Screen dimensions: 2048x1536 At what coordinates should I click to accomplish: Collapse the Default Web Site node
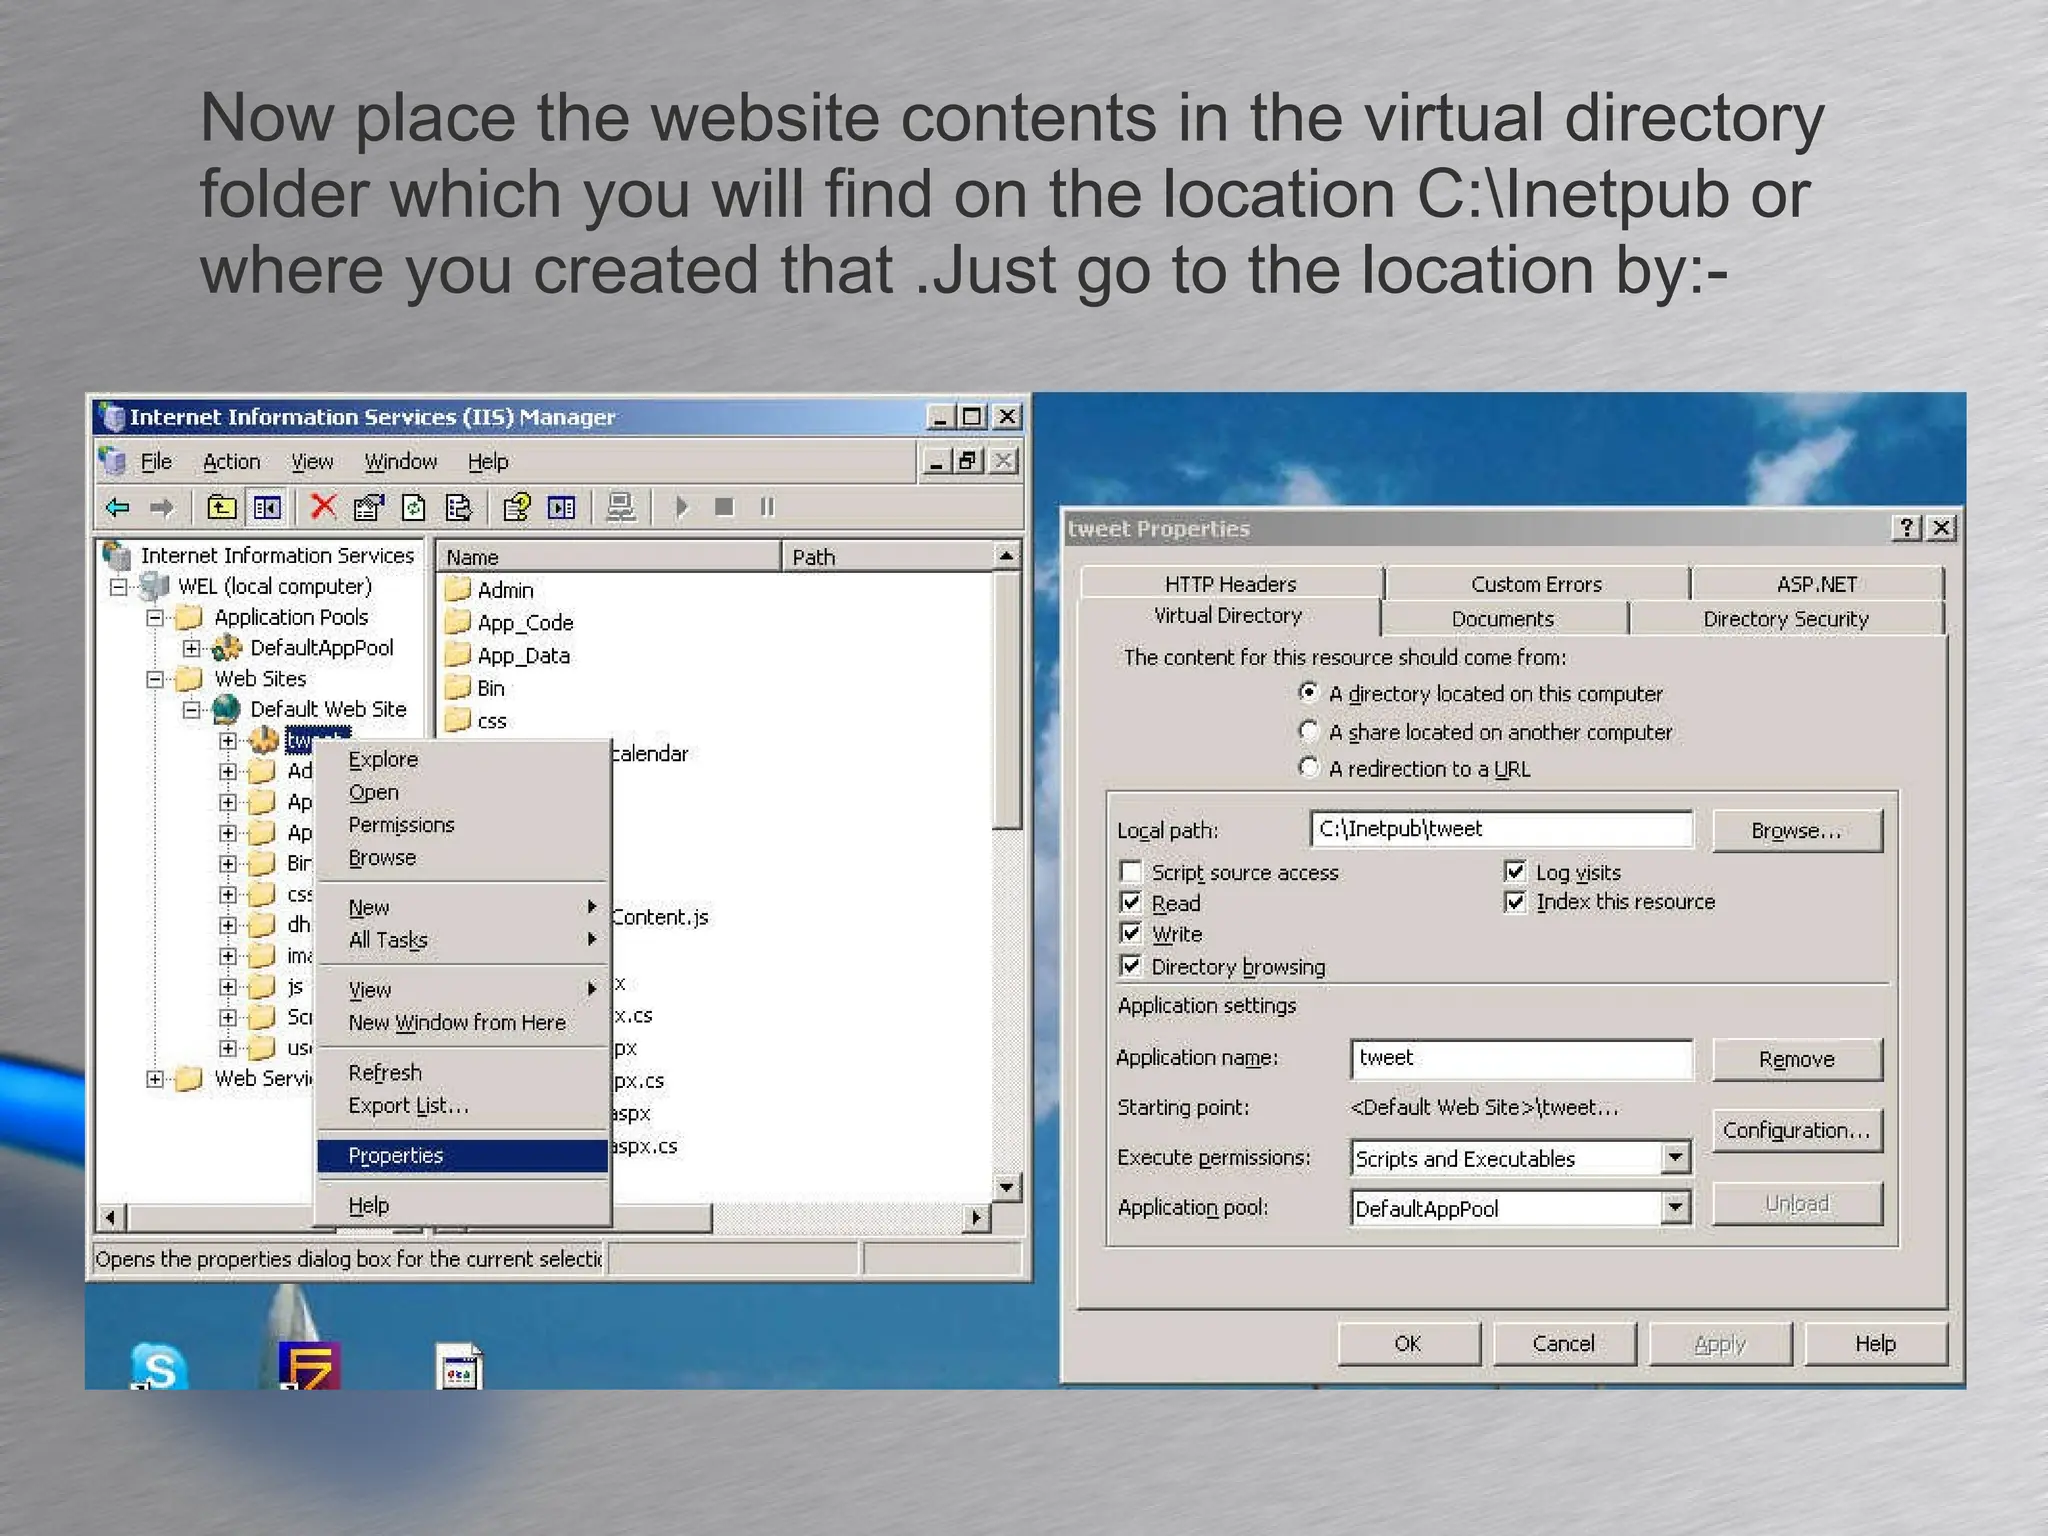(x=192, y=710)
